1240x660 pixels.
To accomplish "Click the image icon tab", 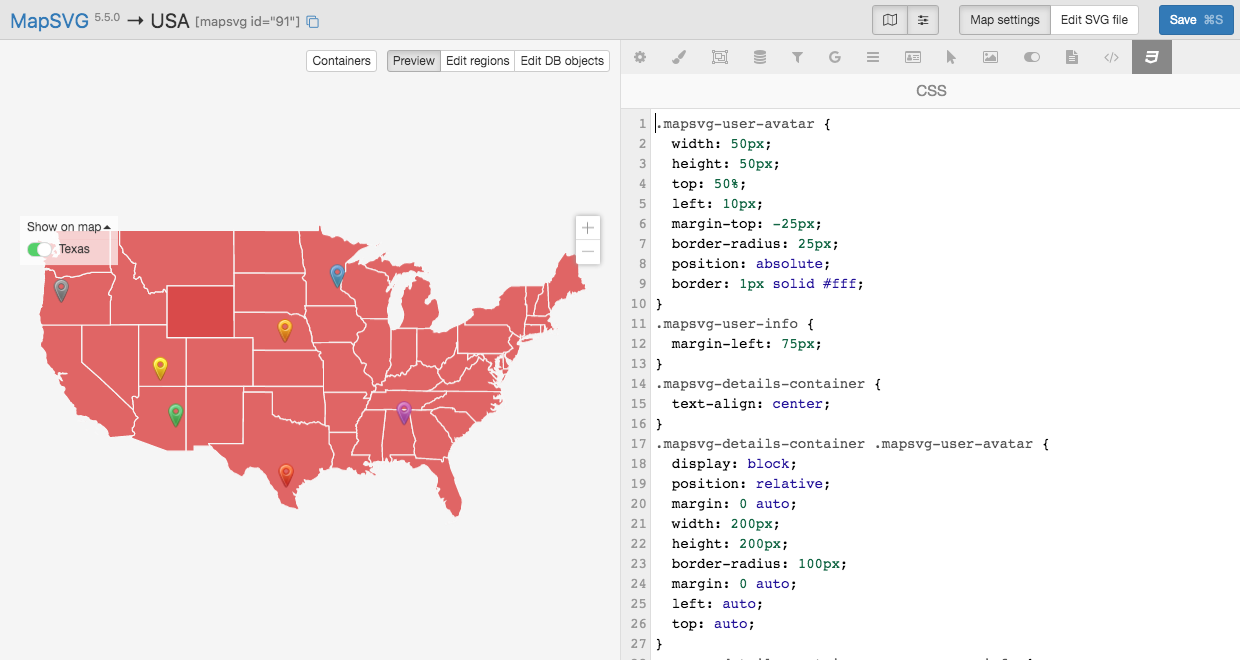I will (x=990, y=58).
